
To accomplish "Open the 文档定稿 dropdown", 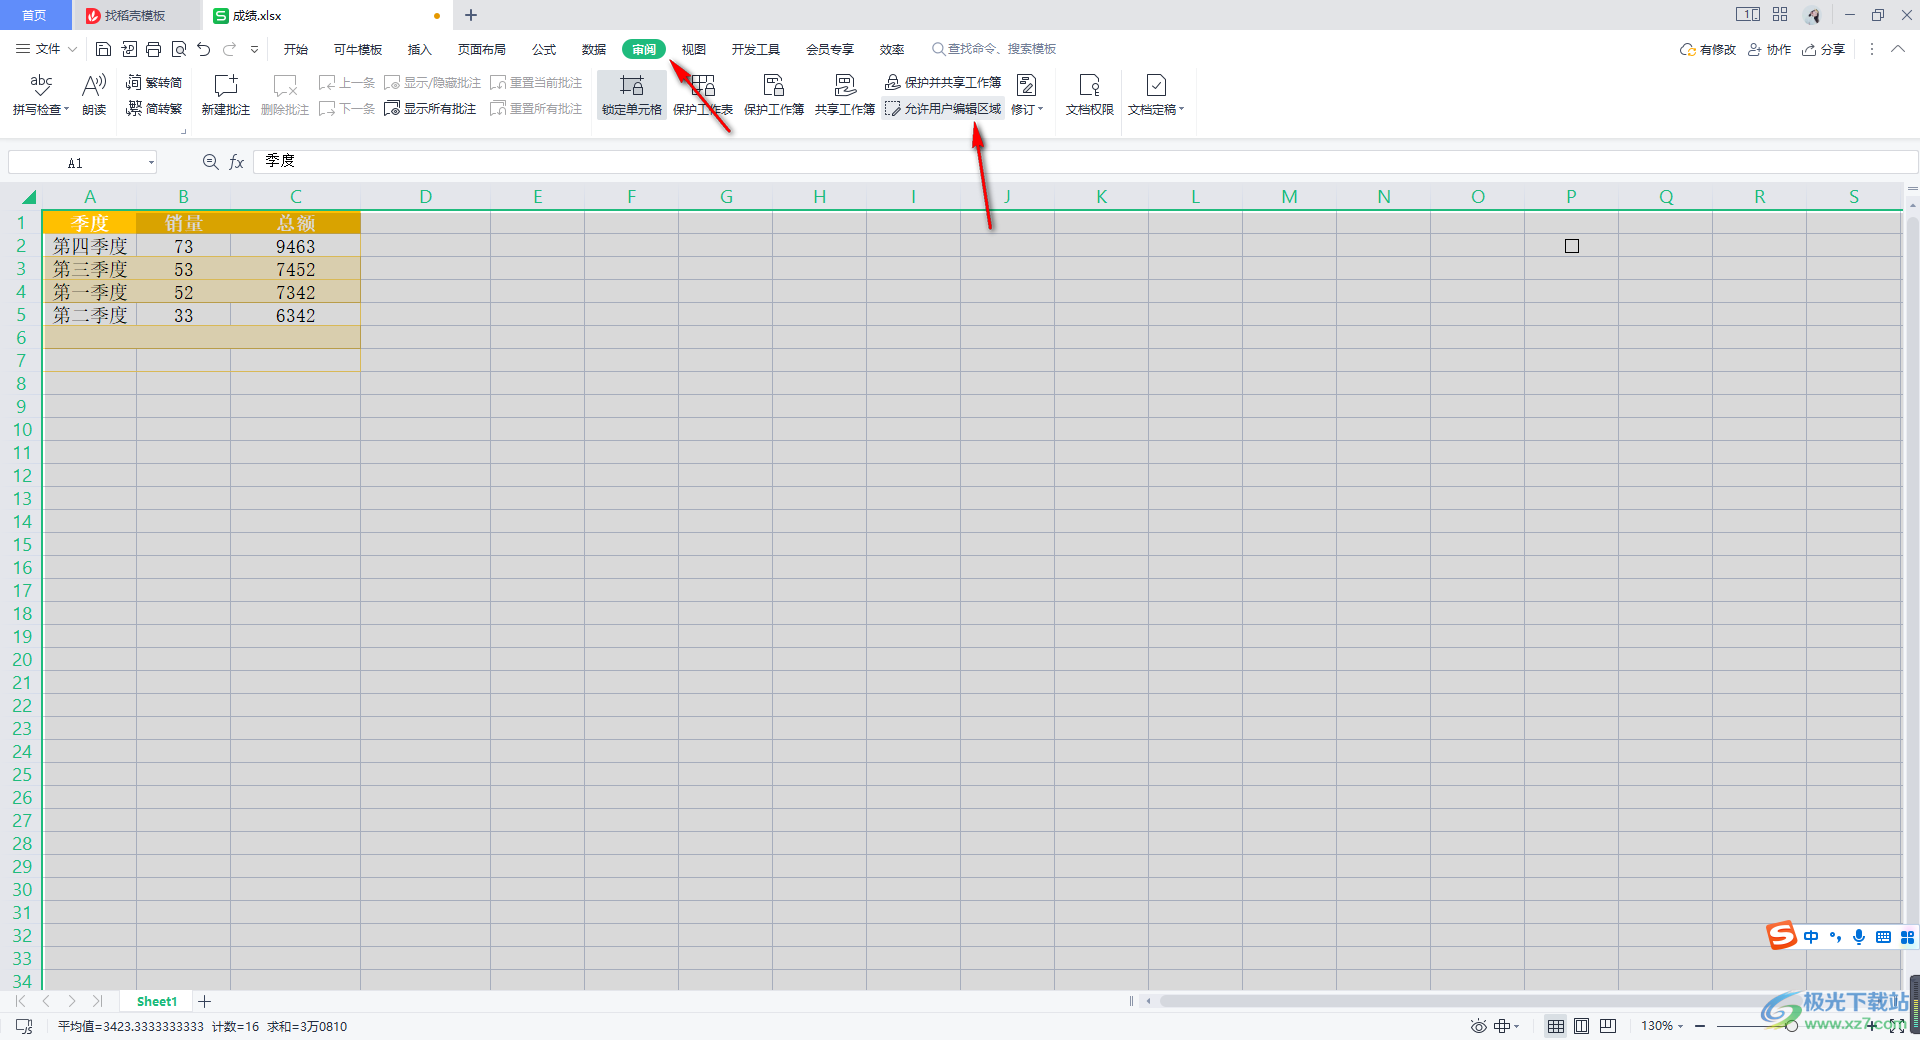I will (x=1156, y=95).
